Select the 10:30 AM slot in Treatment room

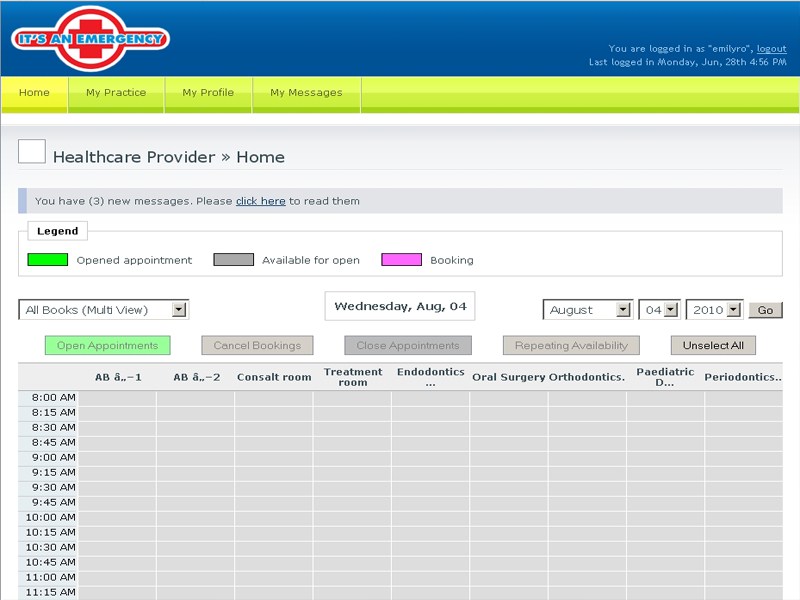pyautogui.click(x=353, y=547)
